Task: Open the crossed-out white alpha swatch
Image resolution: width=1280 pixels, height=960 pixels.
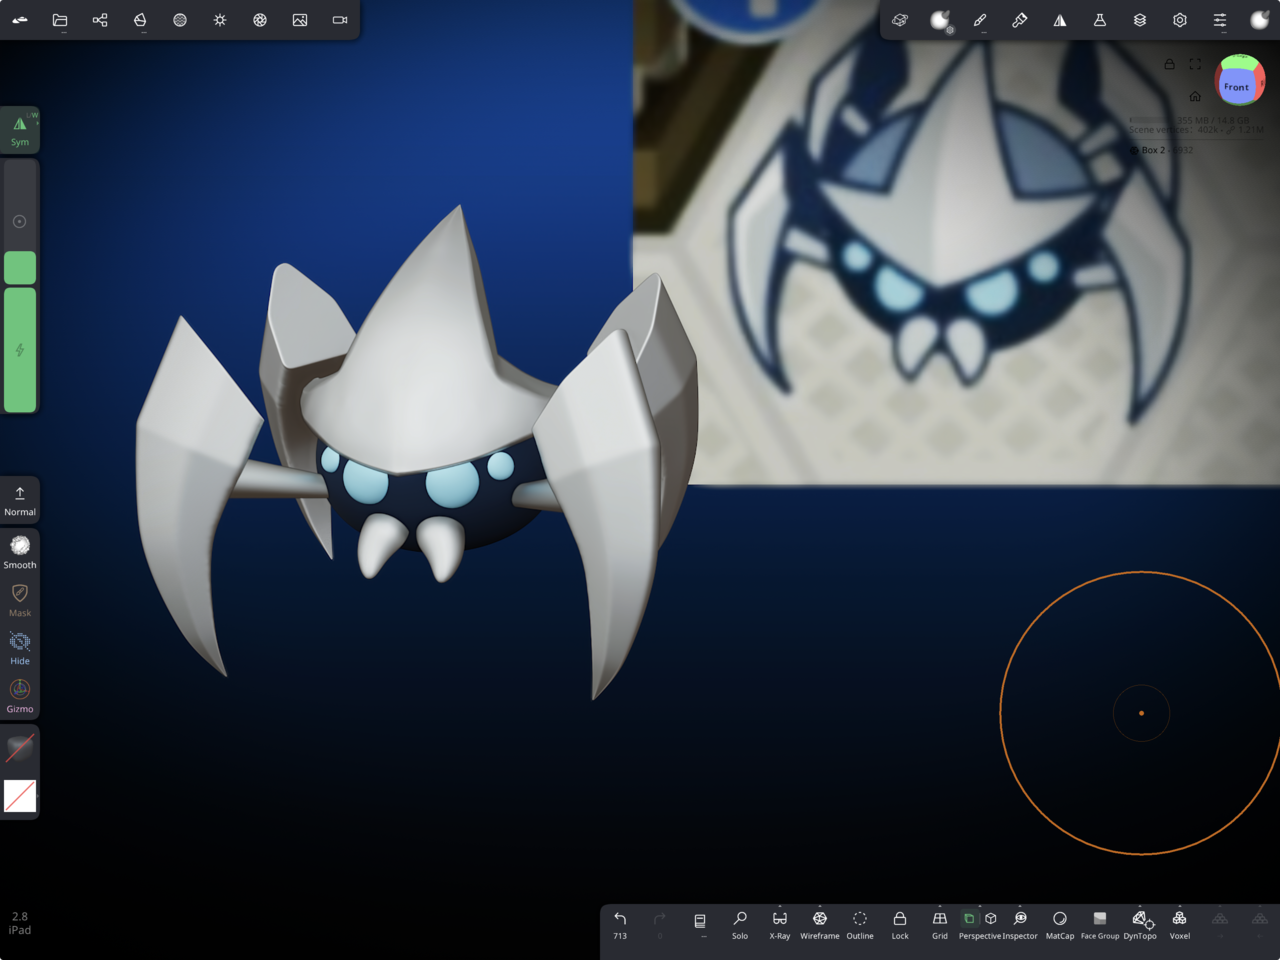Action: [x=20, y=796]
